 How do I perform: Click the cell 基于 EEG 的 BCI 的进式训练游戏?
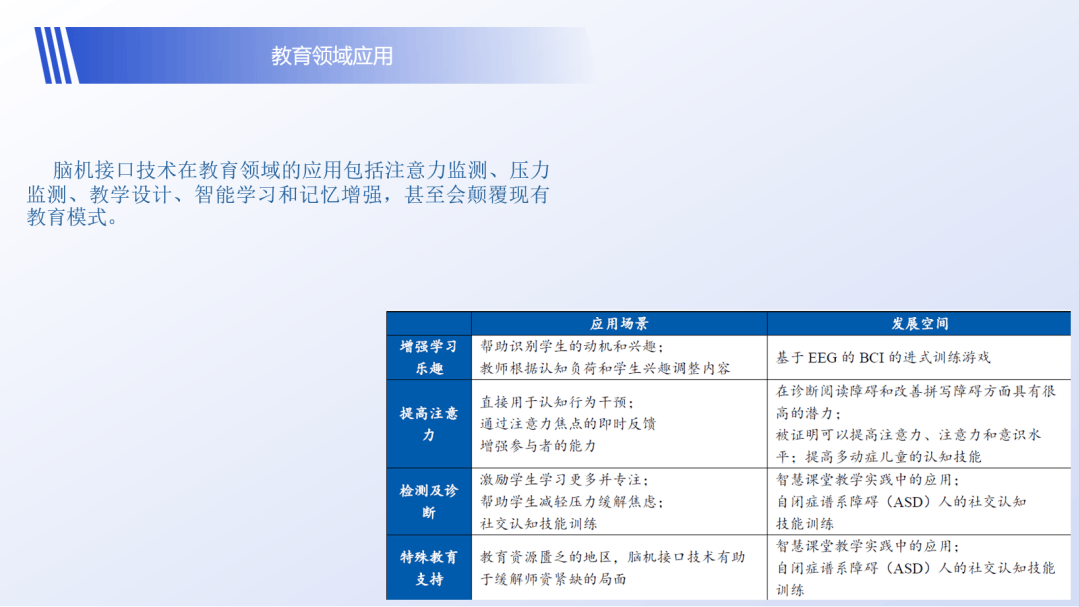(883, 358)
